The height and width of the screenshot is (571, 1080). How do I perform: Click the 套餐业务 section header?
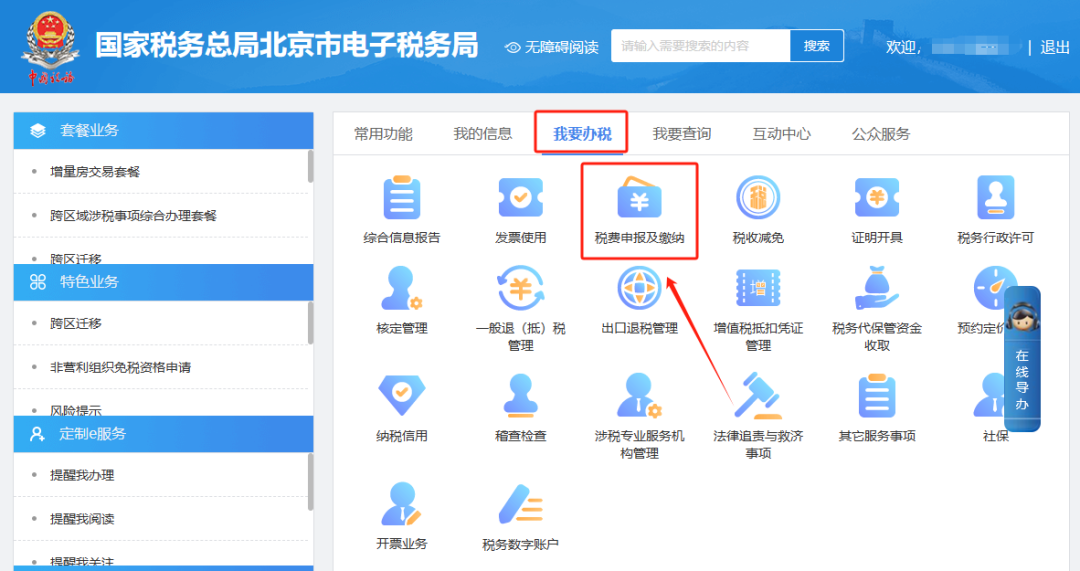163,130
